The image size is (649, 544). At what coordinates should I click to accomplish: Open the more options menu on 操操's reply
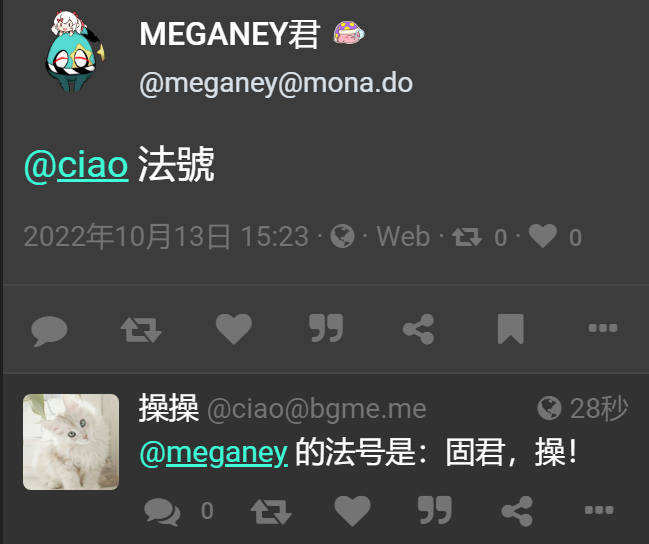(599, 510)
